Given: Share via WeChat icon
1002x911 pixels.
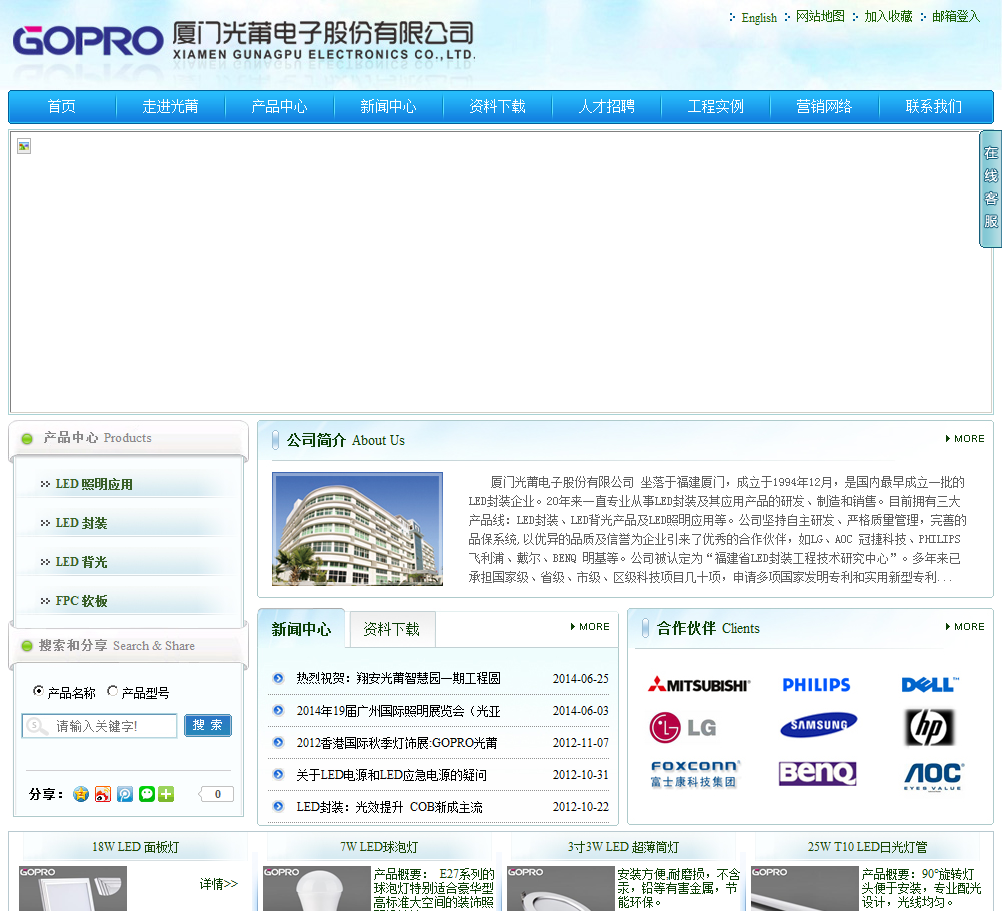Looking at the screenshot, I should [147, 794].
